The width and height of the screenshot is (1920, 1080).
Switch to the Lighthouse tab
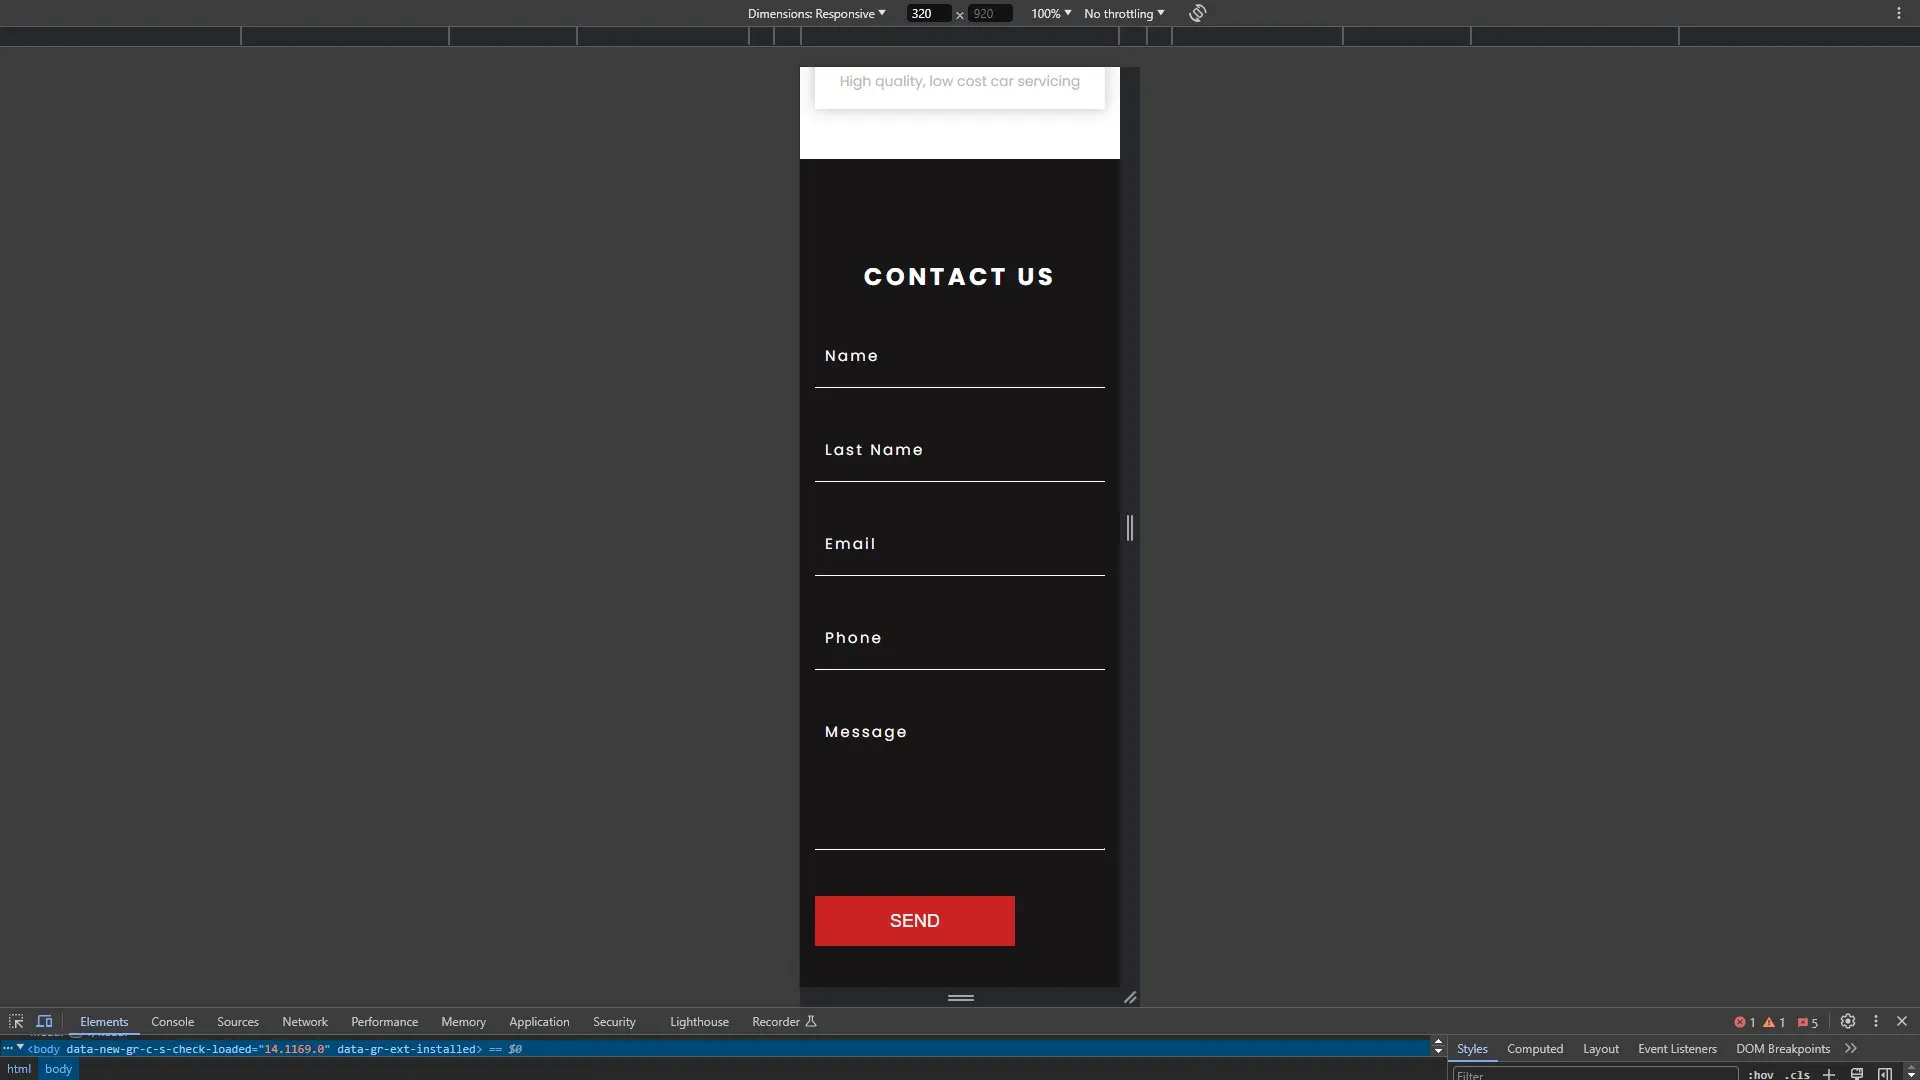tap(699, 1021)
